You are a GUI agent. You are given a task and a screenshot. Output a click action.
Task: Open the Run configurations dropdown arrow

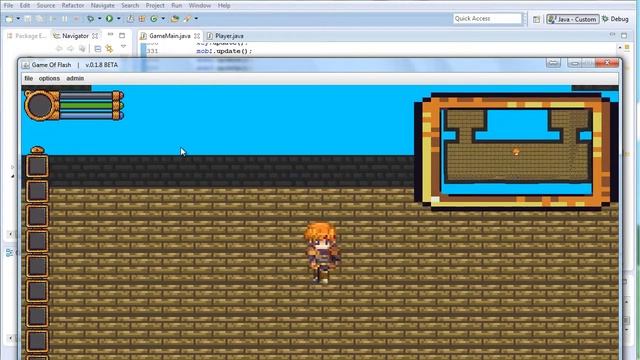(x=119, y=19)
